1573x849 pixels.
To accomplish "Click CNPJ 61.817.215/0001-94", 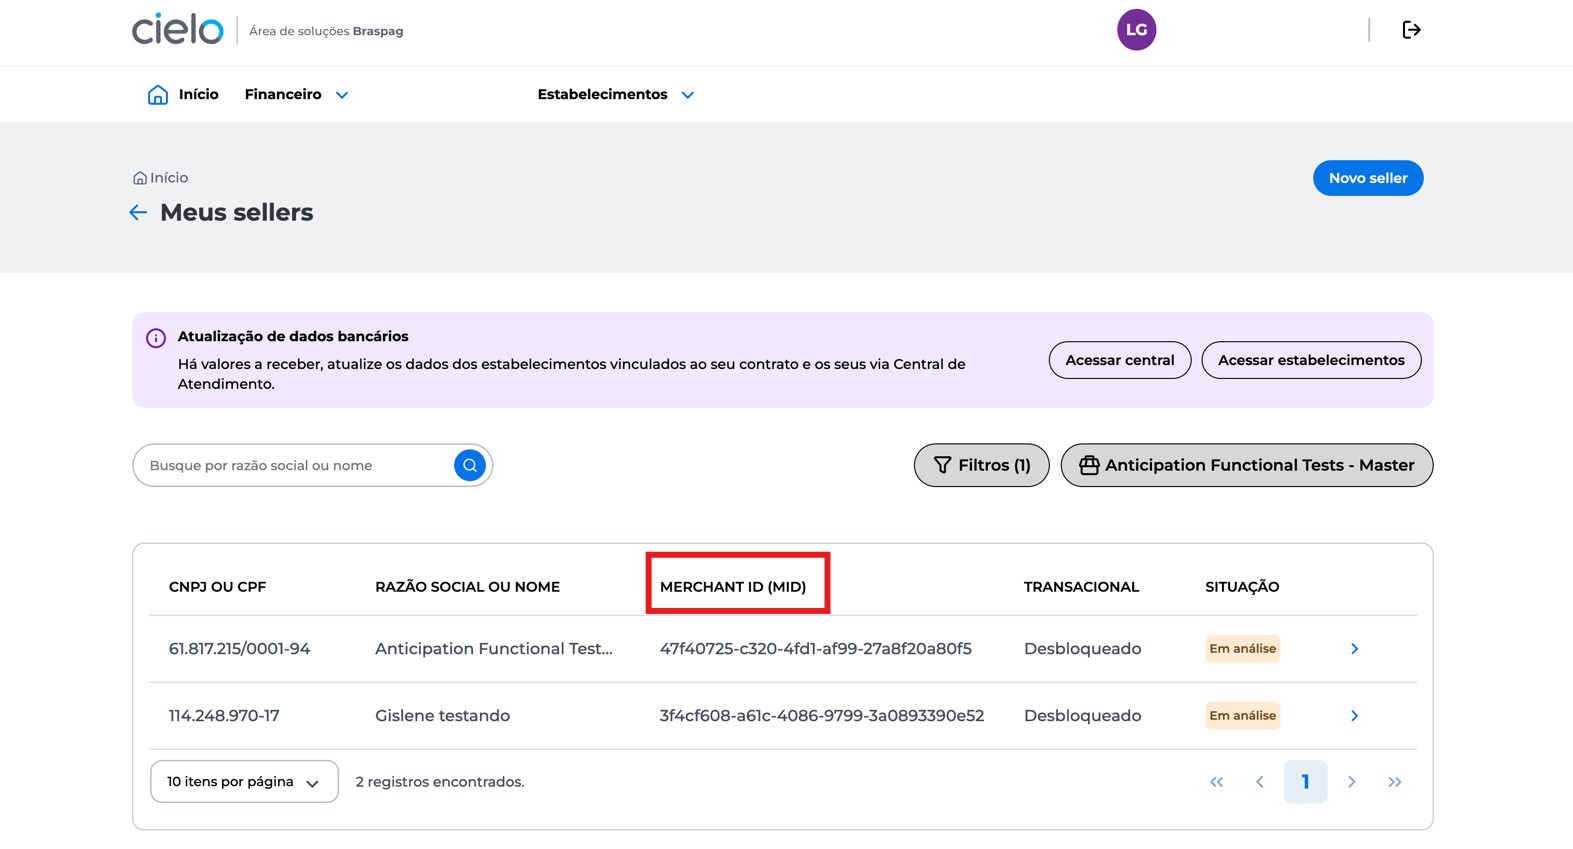I will 239,649.
